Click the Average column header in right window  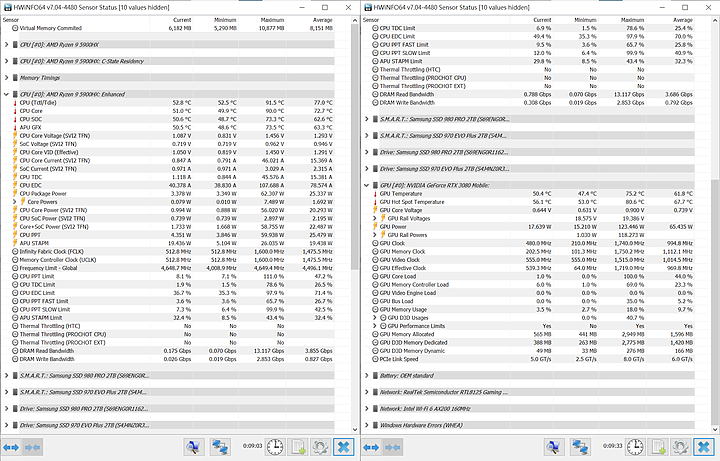[x=683, y=20]
